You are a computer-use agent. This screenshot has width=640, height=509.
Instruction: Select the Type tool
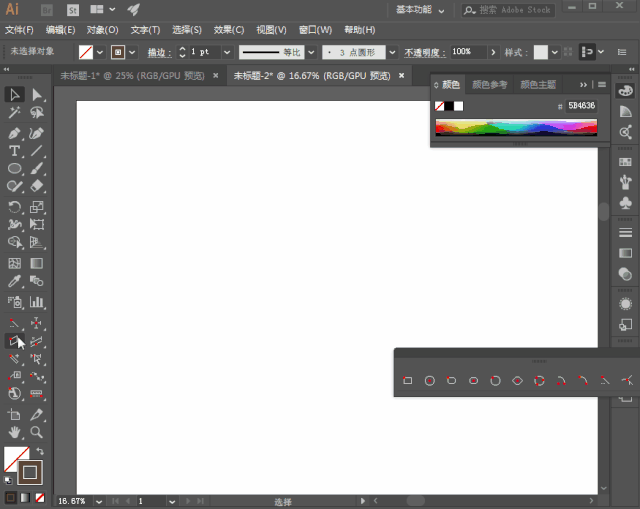pos(14,151)
